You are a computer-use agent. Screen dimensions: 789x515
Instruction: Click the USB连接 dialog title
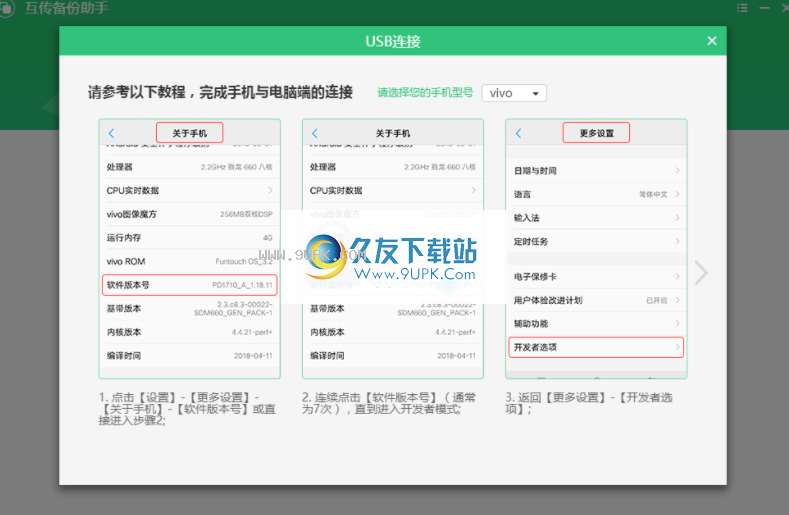pos(393,41)
